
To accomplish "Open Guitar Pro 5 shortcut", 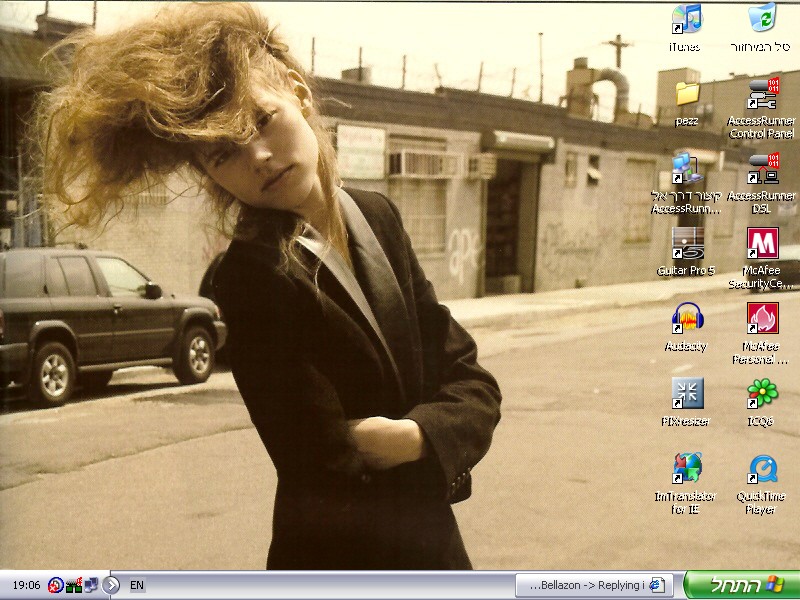I will coord(687,244).
